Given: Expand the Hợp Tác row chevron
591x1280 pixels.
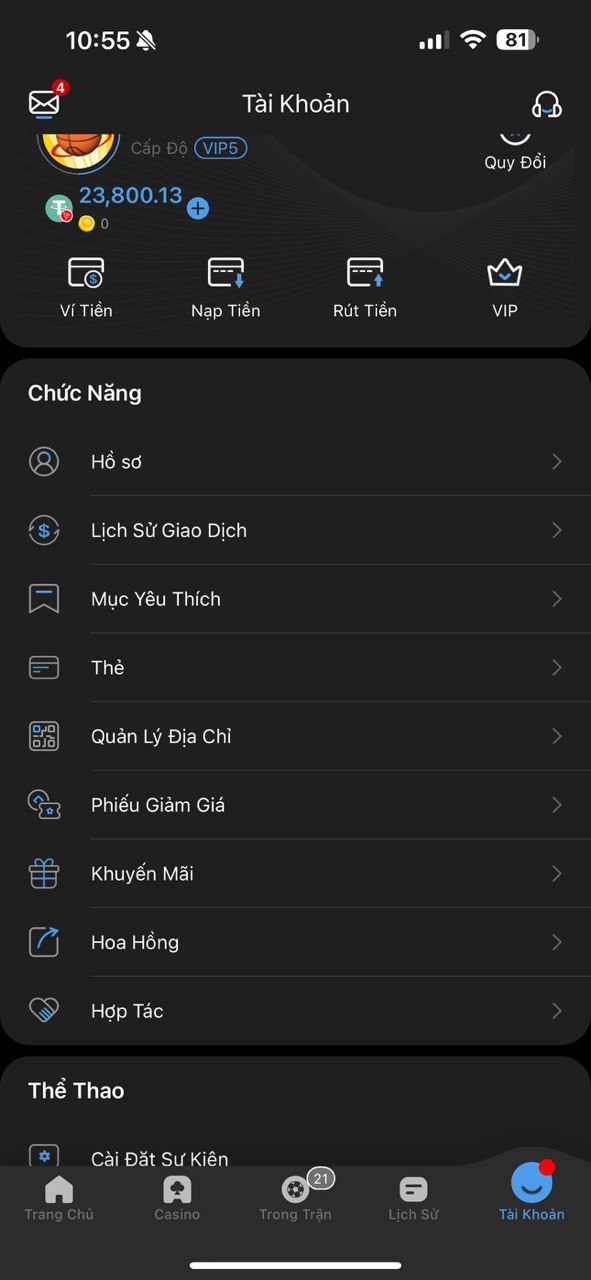Looking at the screenshot, I should [557, 1011].
